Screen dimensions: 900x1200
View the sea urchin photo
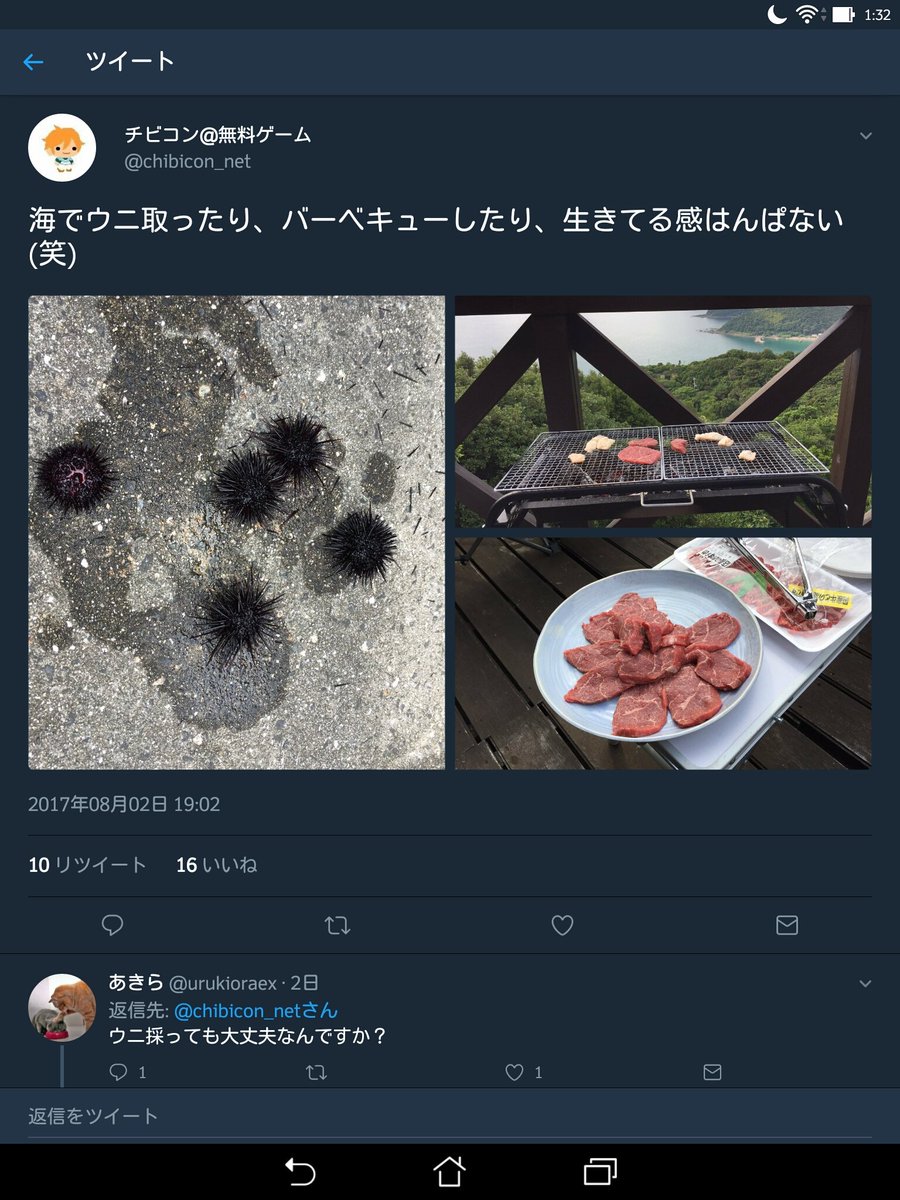(x=236, y=532)
